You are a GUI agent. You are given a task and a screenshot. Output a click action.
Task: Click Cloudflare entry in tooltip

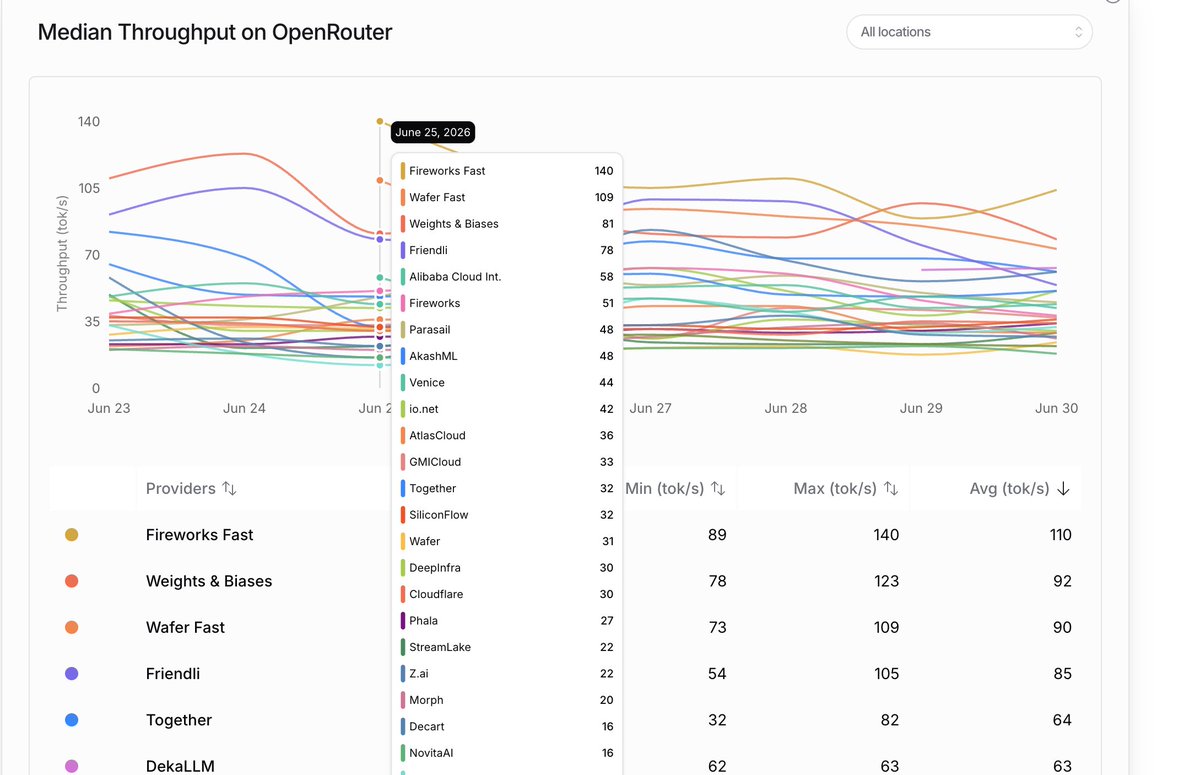[507, 594]
